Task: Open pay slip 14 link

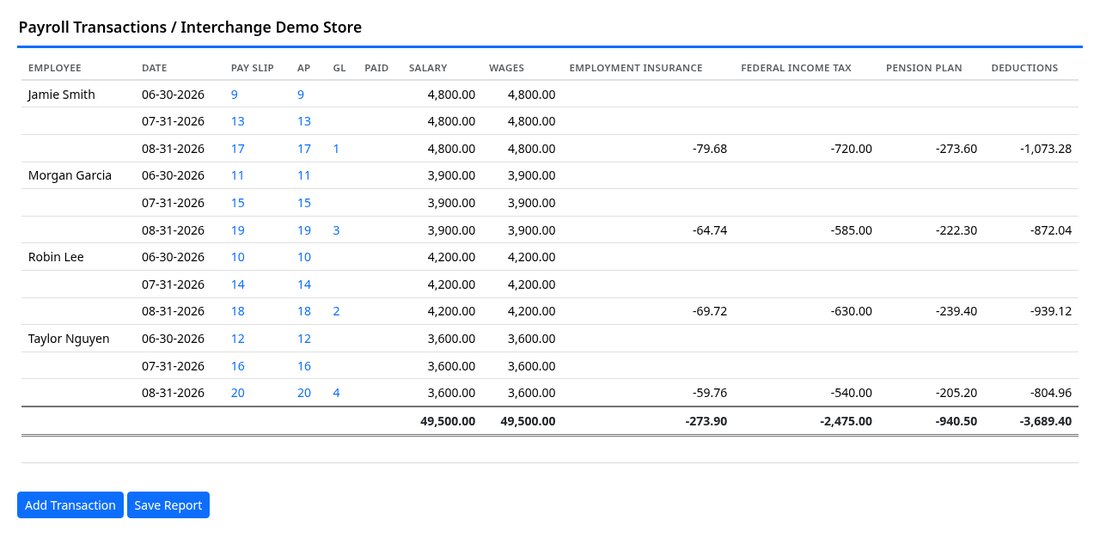Action: (238, 284)
